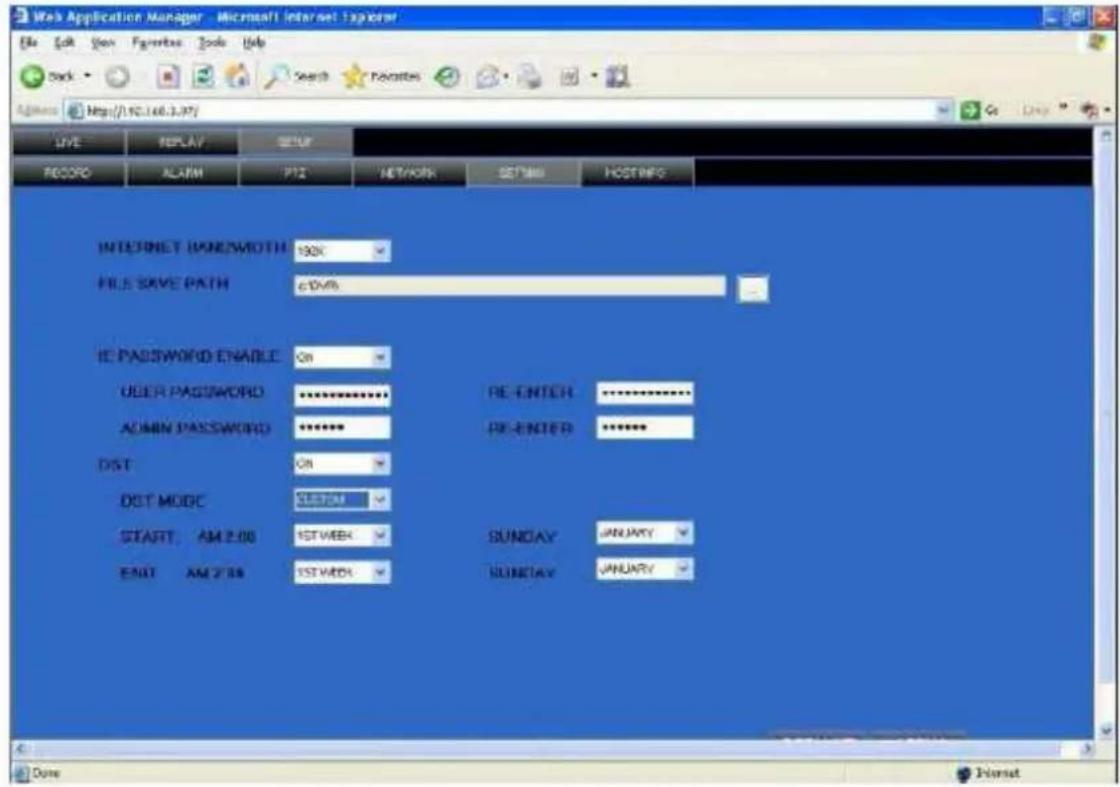The width and height of the screenshot is (1120, 787).
Task: Click the page icon in the address bar
Action: 75,111
